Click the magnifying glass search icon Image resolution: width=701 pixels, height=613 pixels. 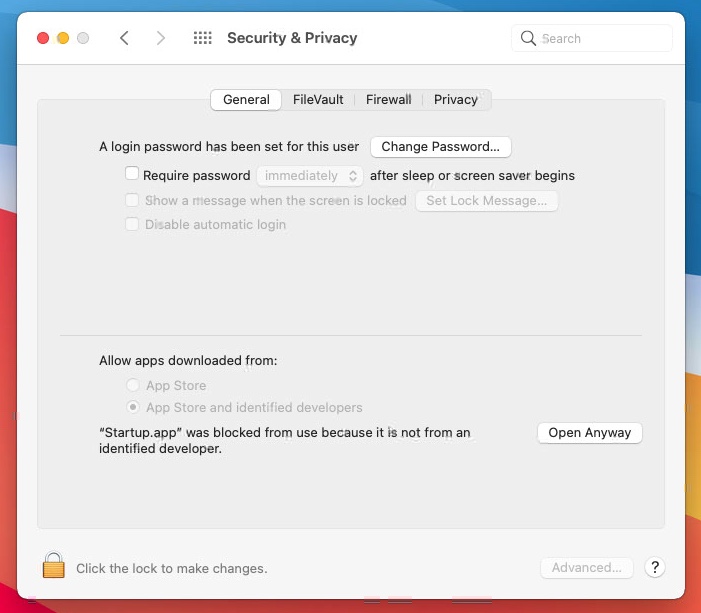point(528,38)
